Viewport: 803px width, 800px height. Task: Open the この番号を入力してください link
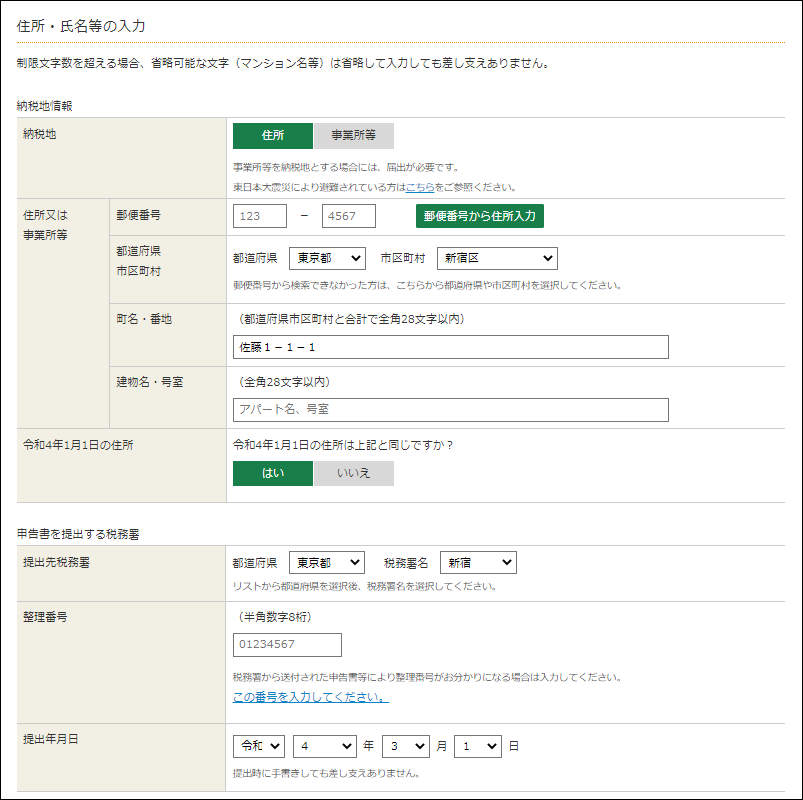[x=311, y=697]
